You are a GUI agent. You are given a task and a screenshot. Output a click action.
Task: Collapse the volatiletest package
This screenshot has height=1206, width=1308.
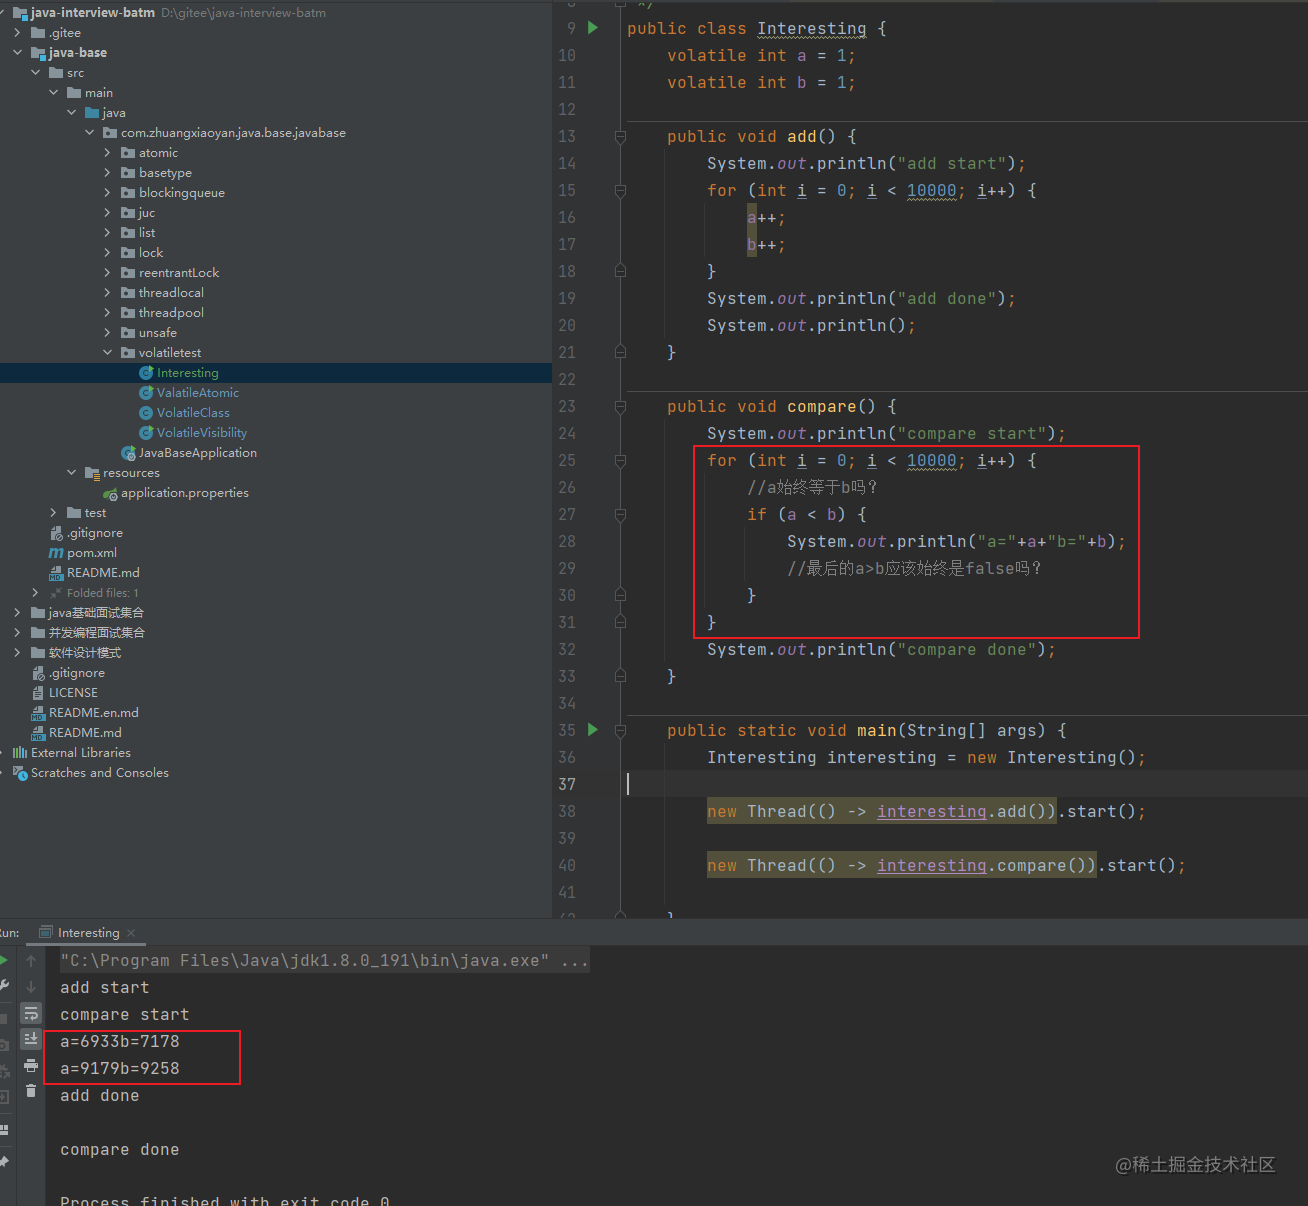click(x=107, y=353)
